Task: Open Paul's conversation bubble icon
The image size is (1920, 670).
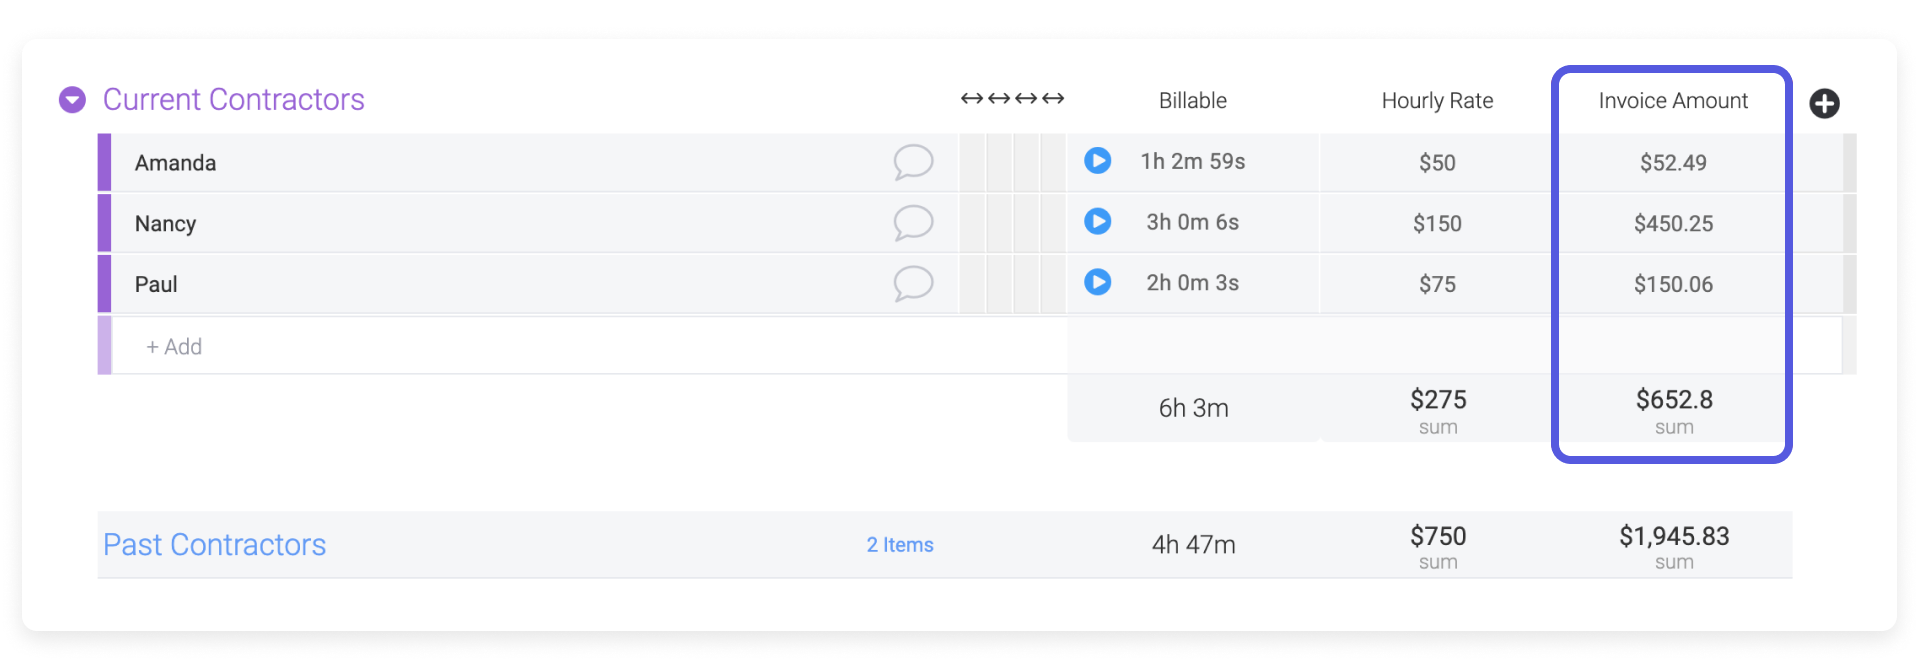Action: 913,284
